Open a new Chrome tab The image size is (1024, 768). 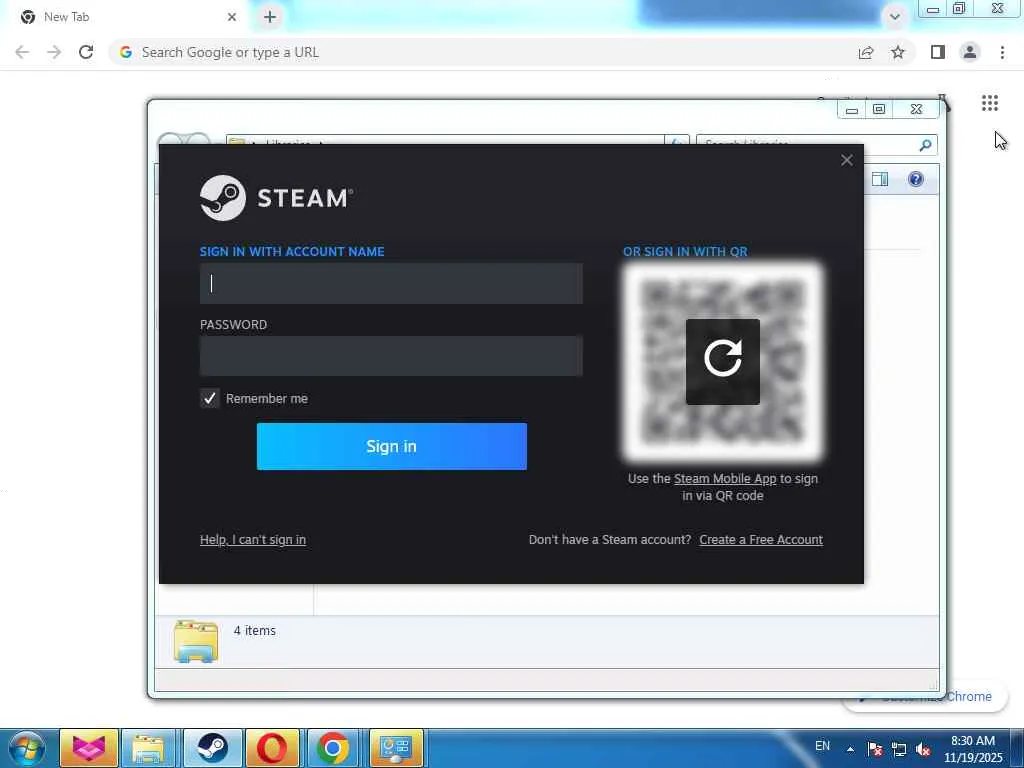coord(270,17)
